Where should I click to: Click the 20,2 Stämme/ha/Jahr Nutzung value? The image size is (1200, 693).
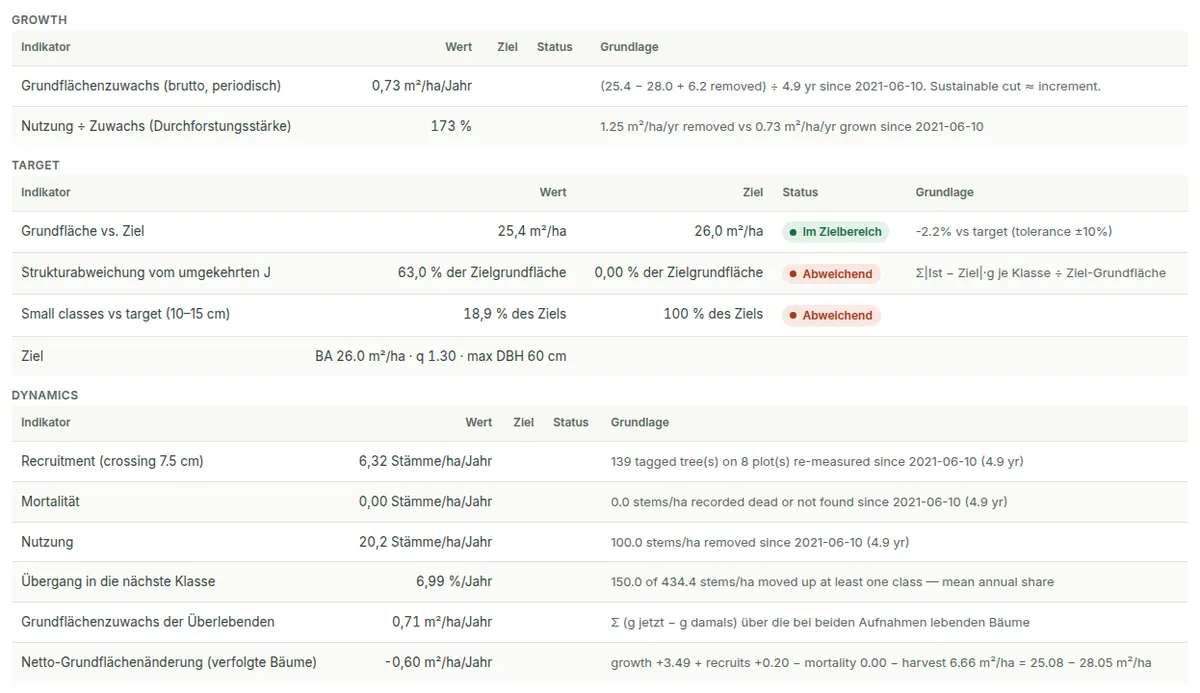coord(425,542)
